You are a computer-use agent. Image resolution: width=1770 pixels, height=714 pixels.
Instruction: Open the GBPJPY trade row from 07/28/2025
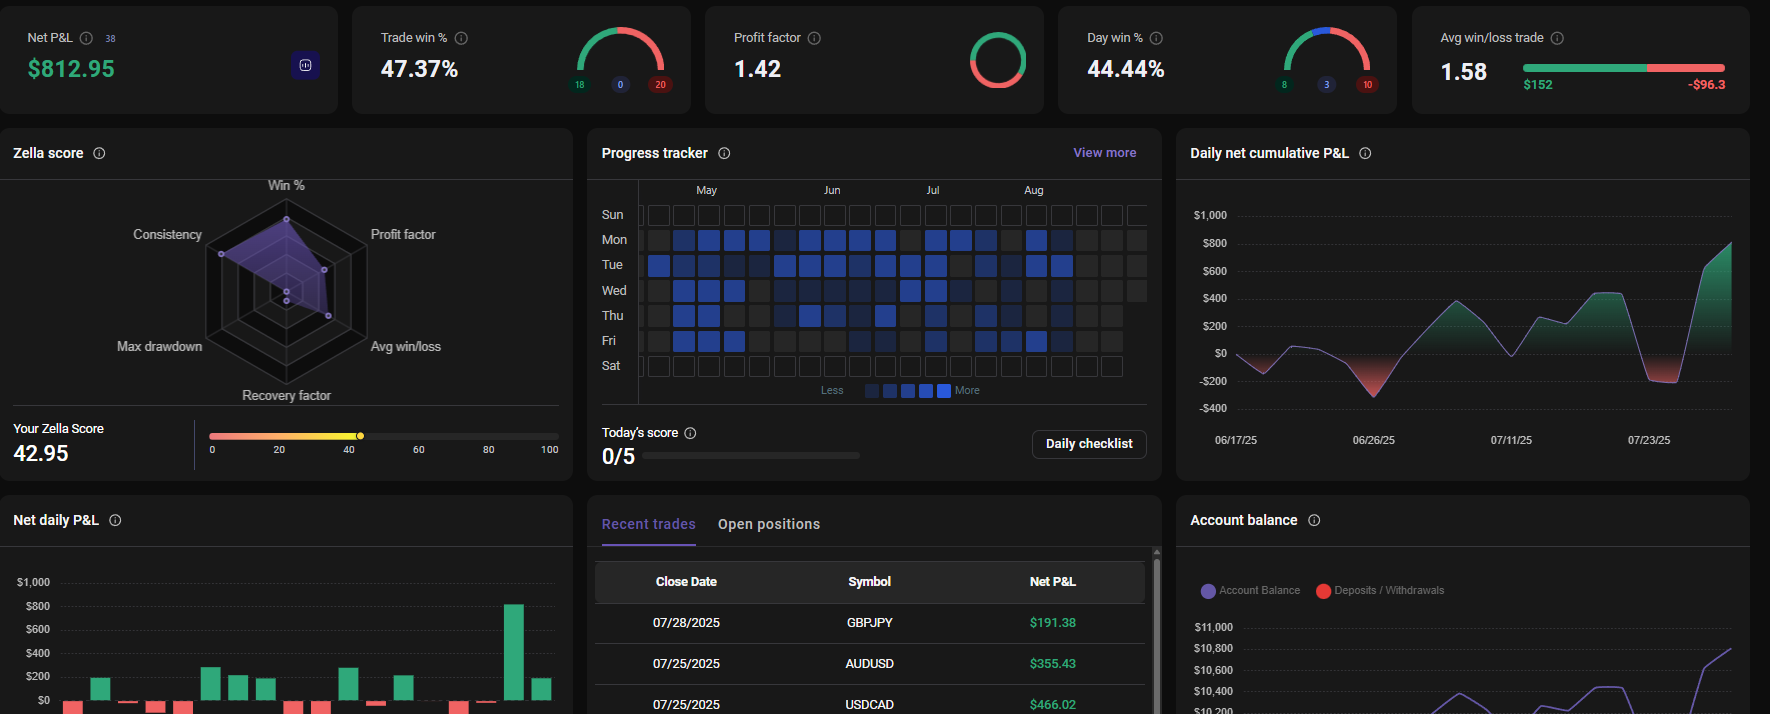point(868,623)
